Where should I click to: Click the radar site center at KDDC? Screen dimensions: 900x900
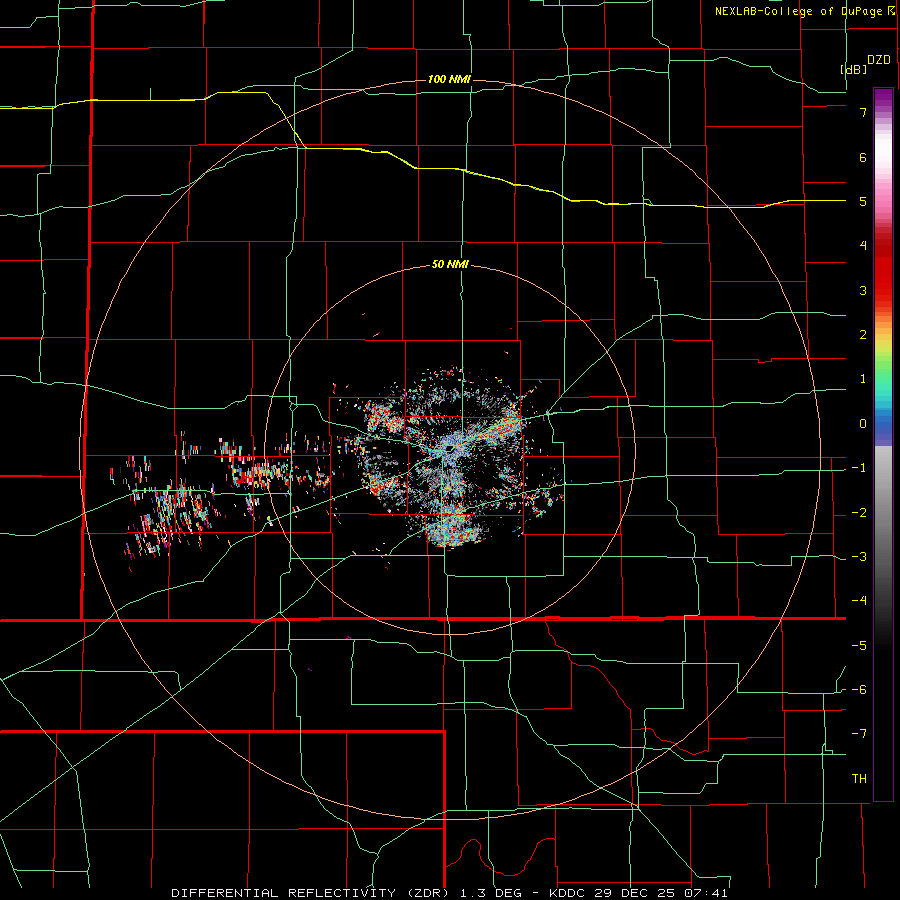[451, 448]
